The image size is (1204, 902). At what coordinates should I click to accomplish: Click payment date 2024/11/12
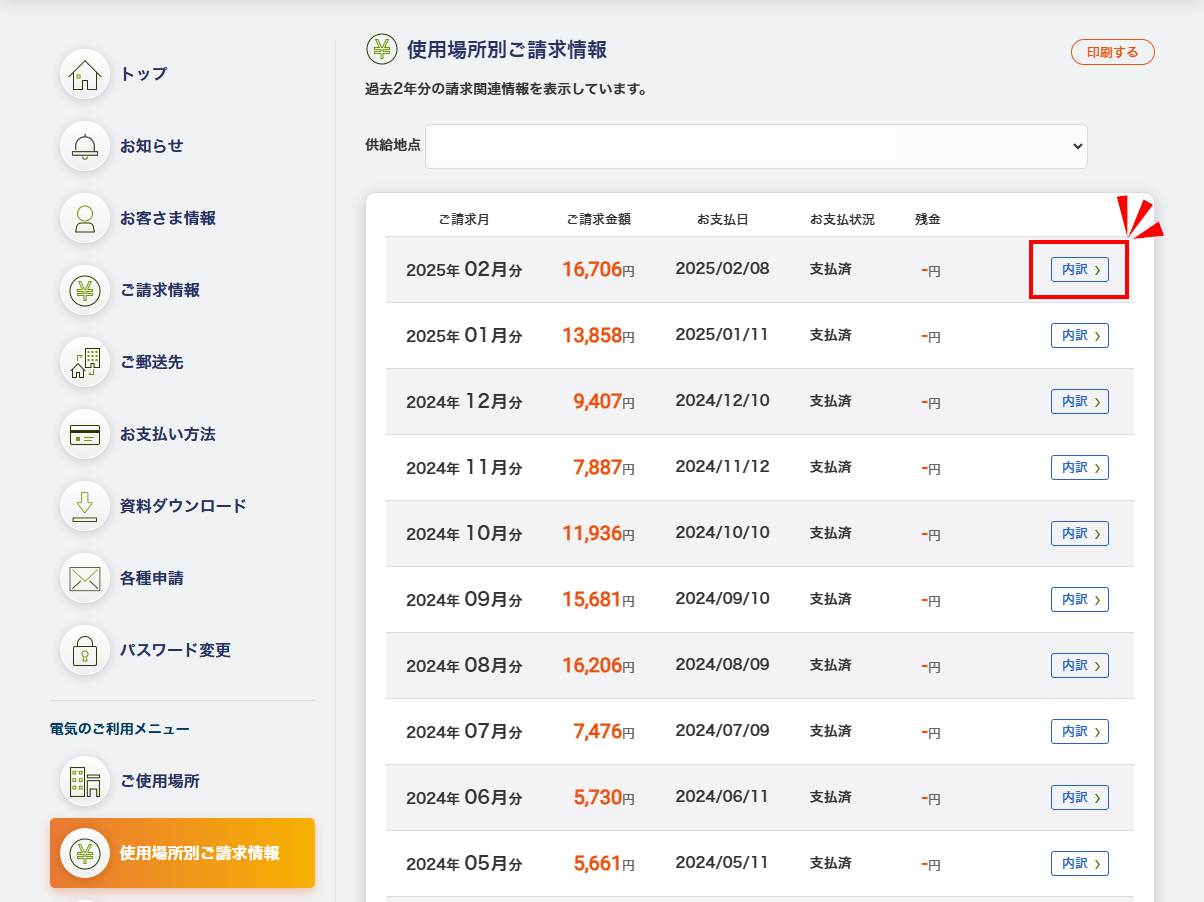click(722, 466)
